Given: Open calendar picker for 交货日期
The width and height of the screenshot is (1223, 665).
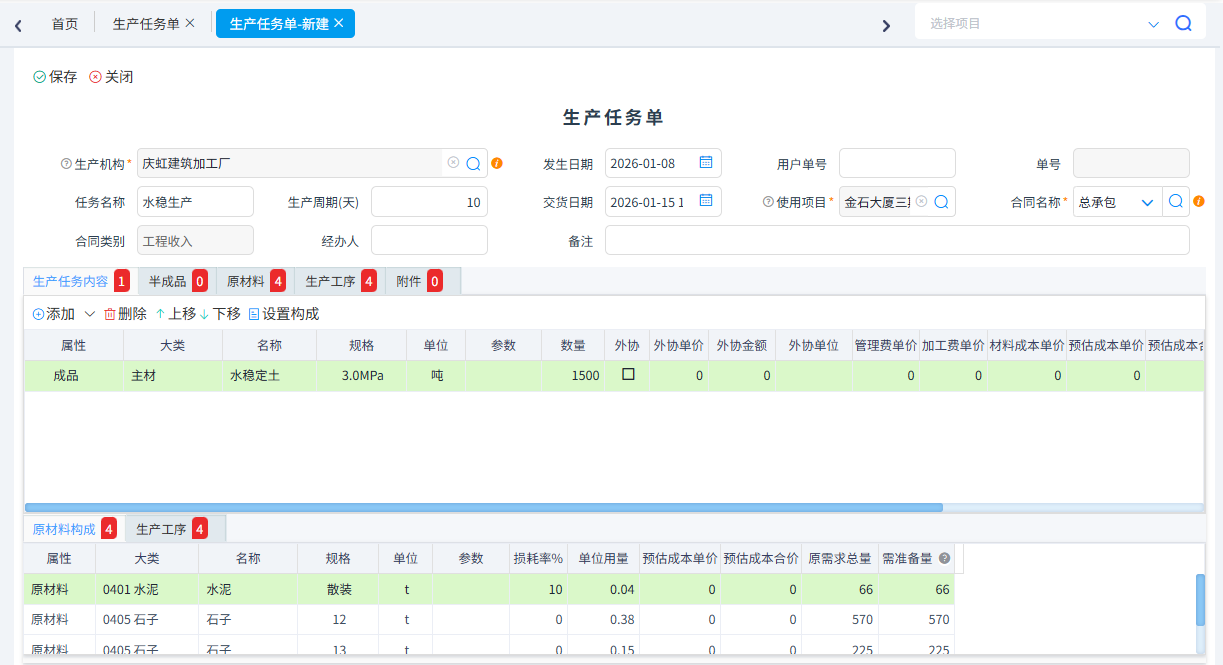Looking at the screenshot, I should [x=705, y=201].
